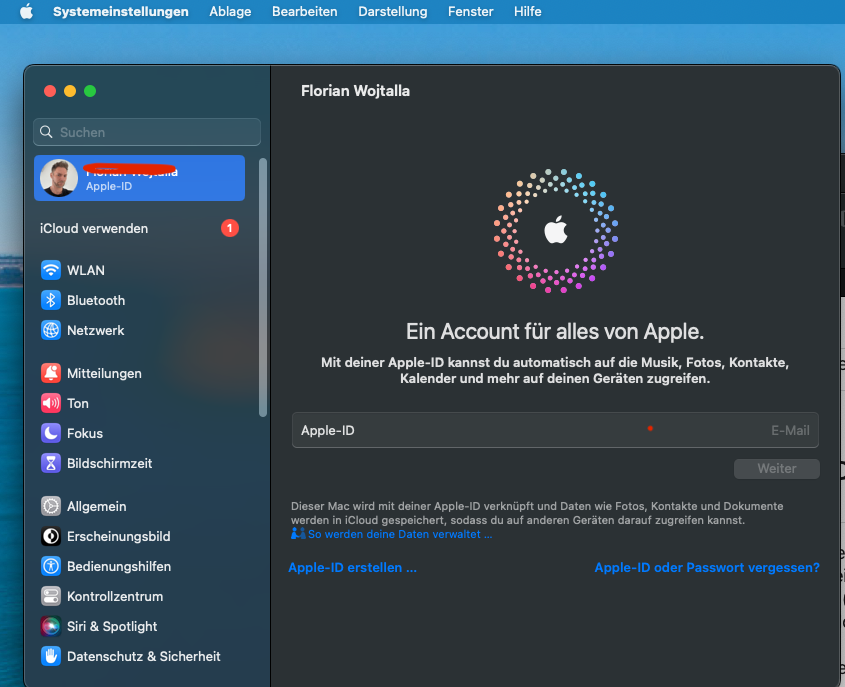
Task: Click the Erscheinungsbild icon
Action: click(51, 536)
